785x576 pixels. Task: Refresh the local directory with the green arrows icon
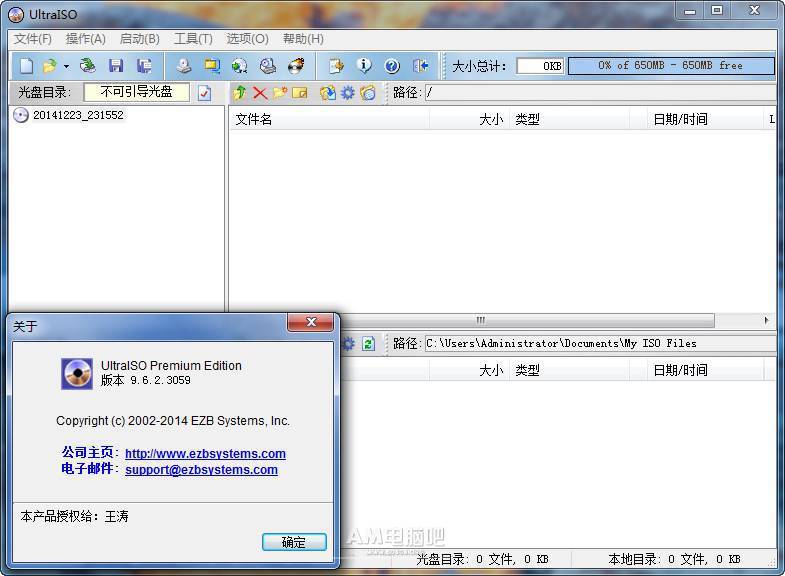368,344
